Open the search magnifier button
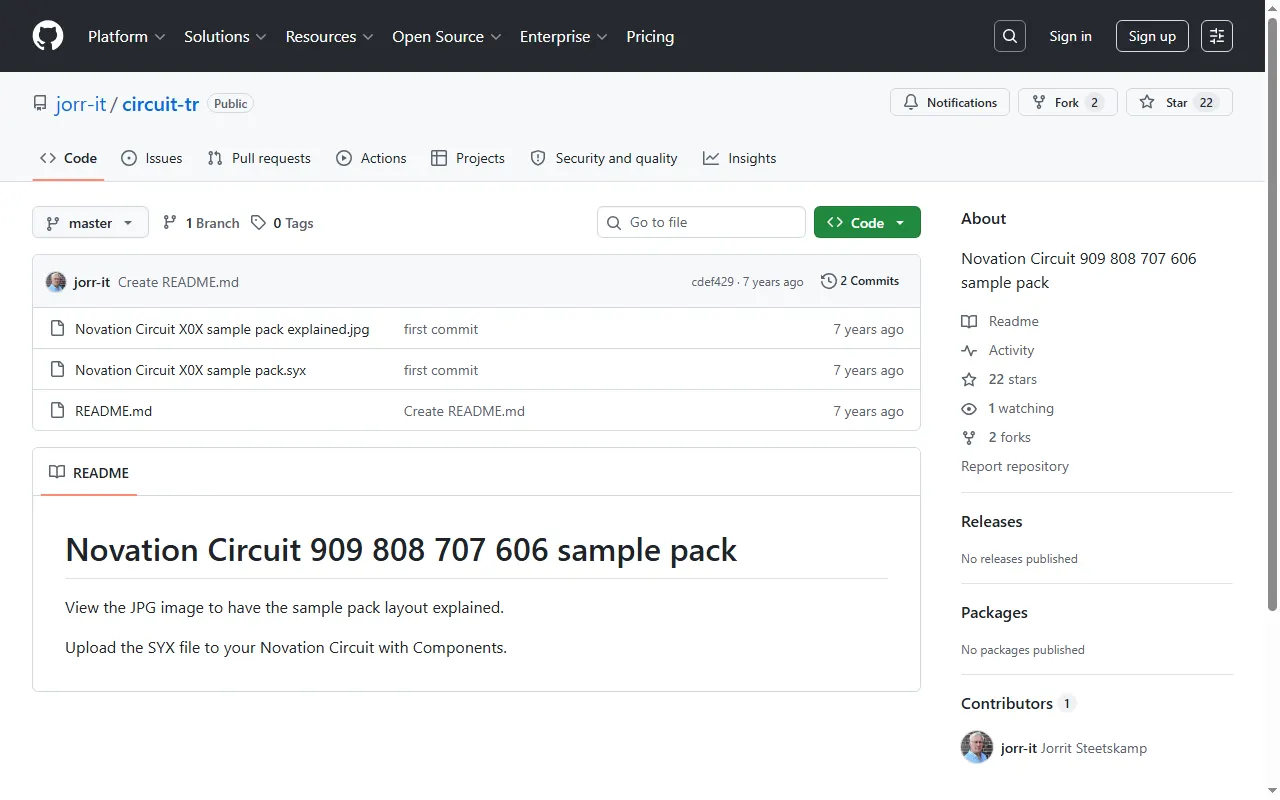Viewport: 1280px width, 800px height. (x=1010, y=36)
